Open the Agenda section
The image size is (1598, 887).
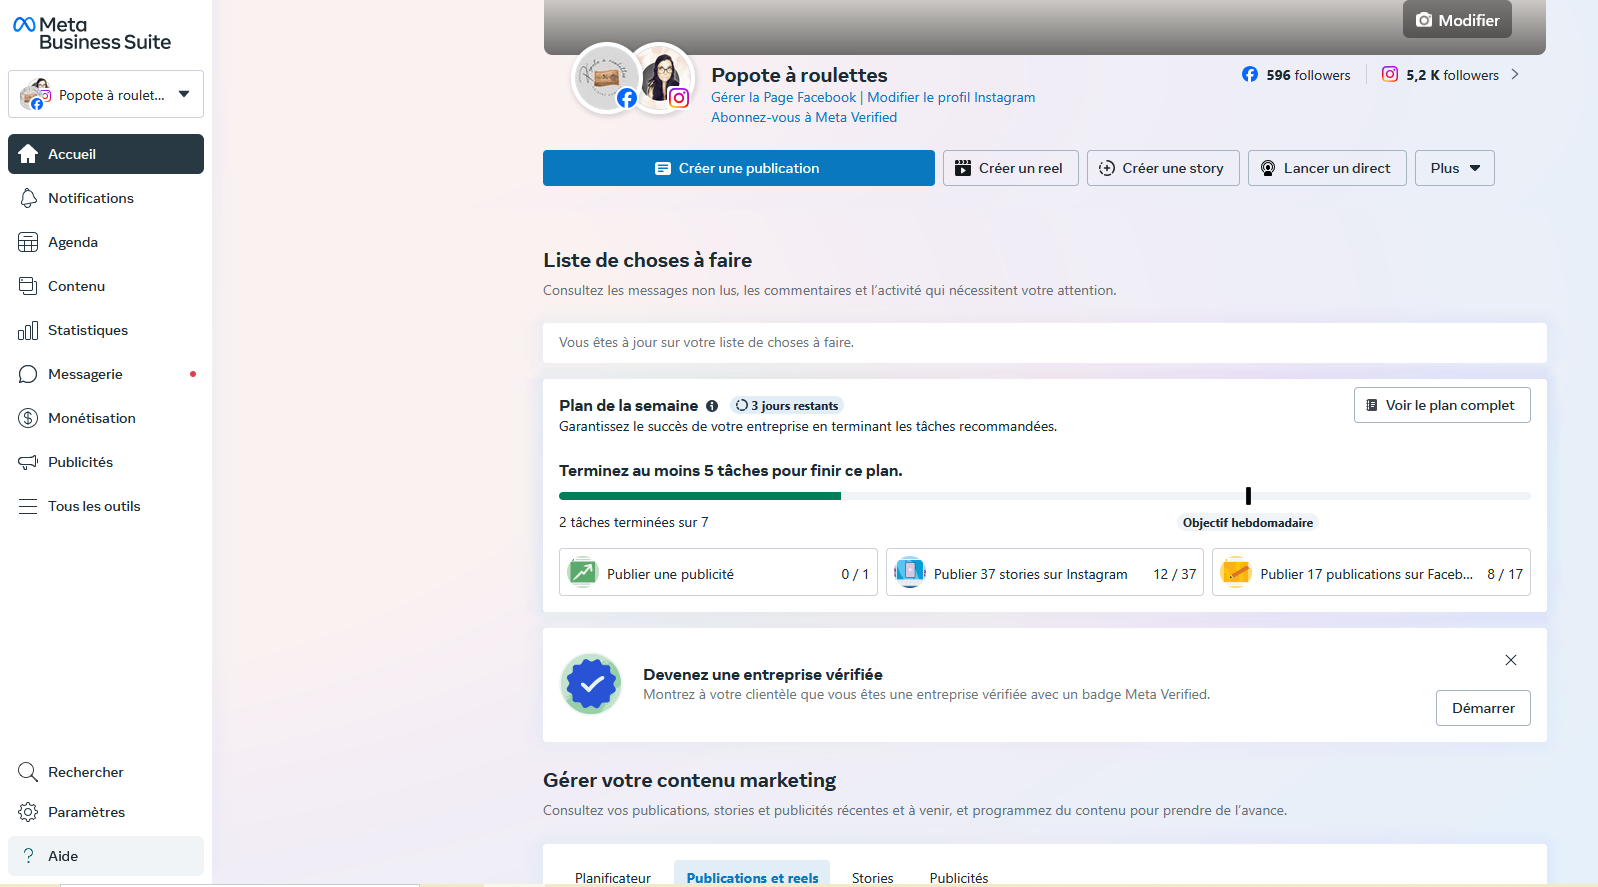(106, 242)
